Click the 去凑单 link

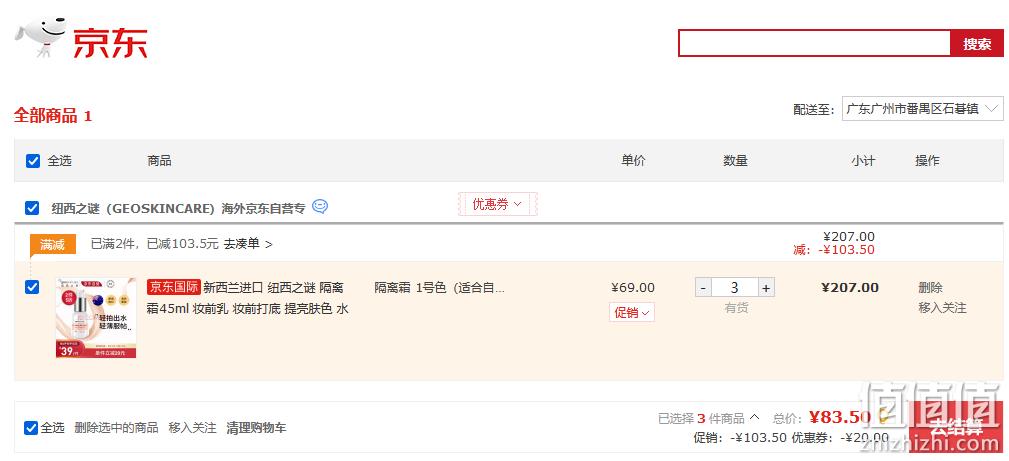pos(248,244)
